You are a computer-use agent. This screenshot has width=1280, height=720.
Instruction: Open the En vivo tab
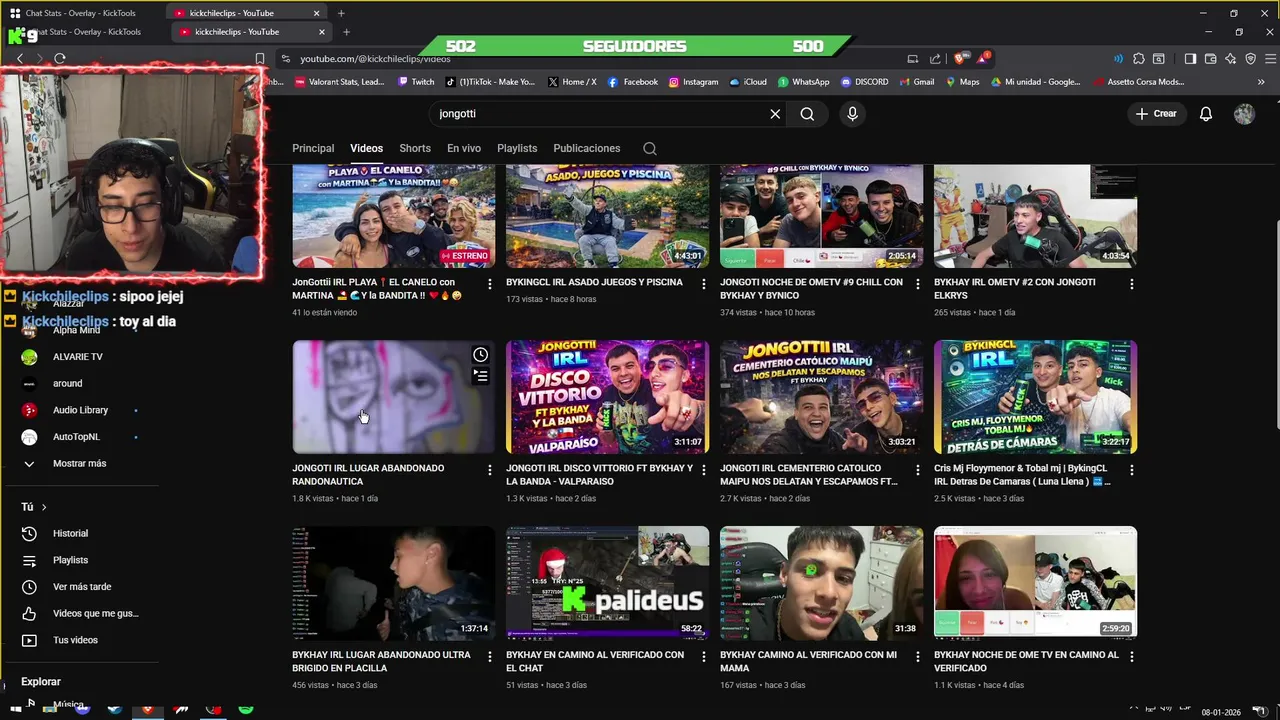coord(464,148)
